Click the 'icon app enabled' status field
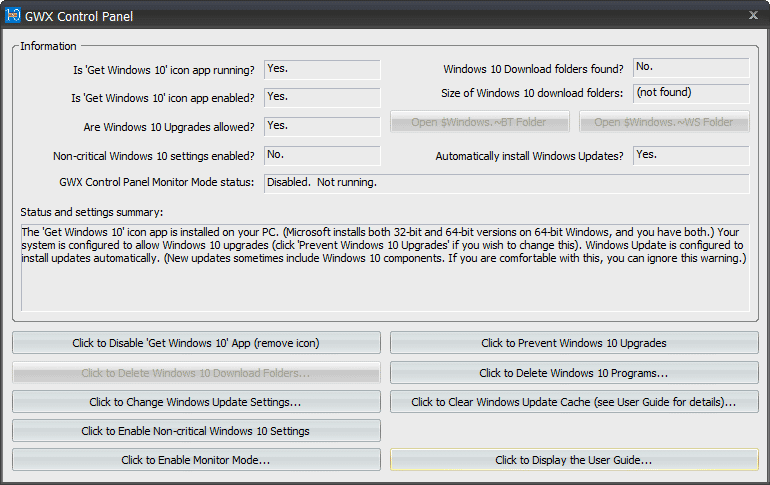This screenshot has height=485, width=770. [322, 97]
